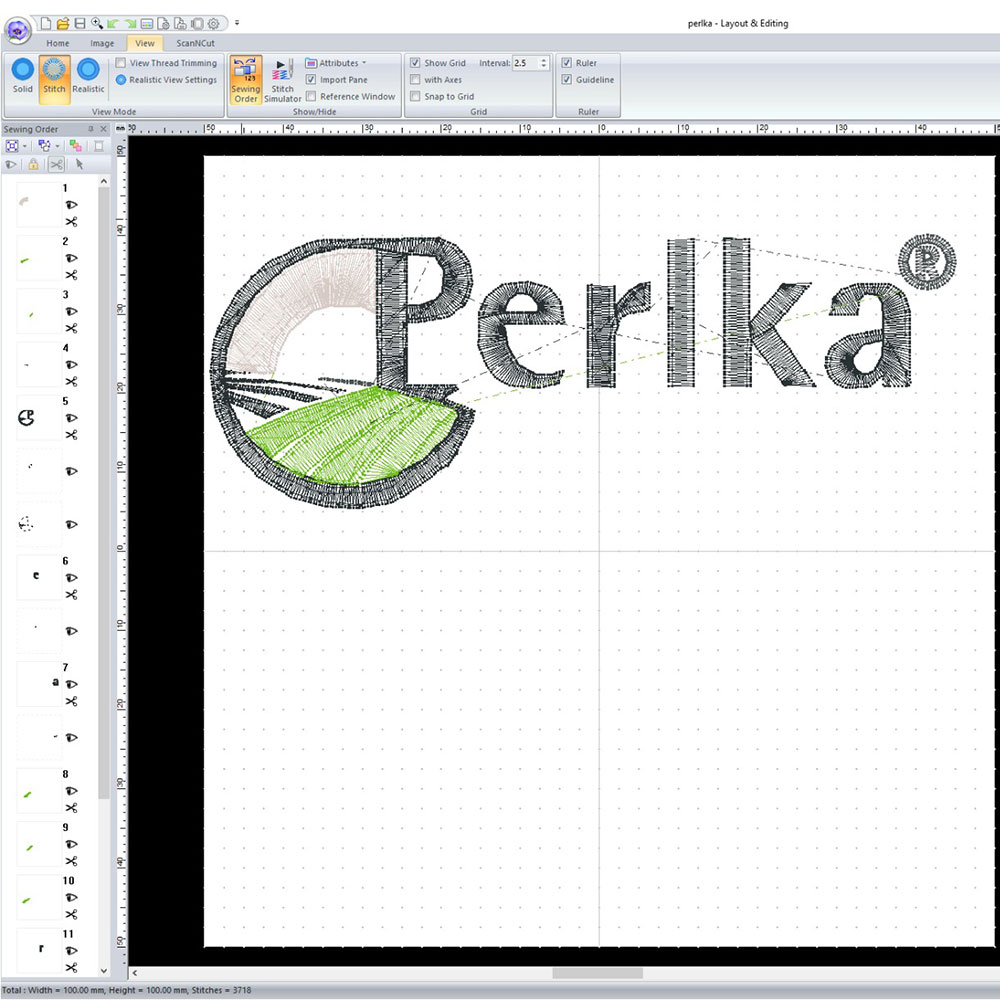Enable View Thread Trimming checkbox
The height and width of the screenshot is (1000, 1000).
pos(121,63)
